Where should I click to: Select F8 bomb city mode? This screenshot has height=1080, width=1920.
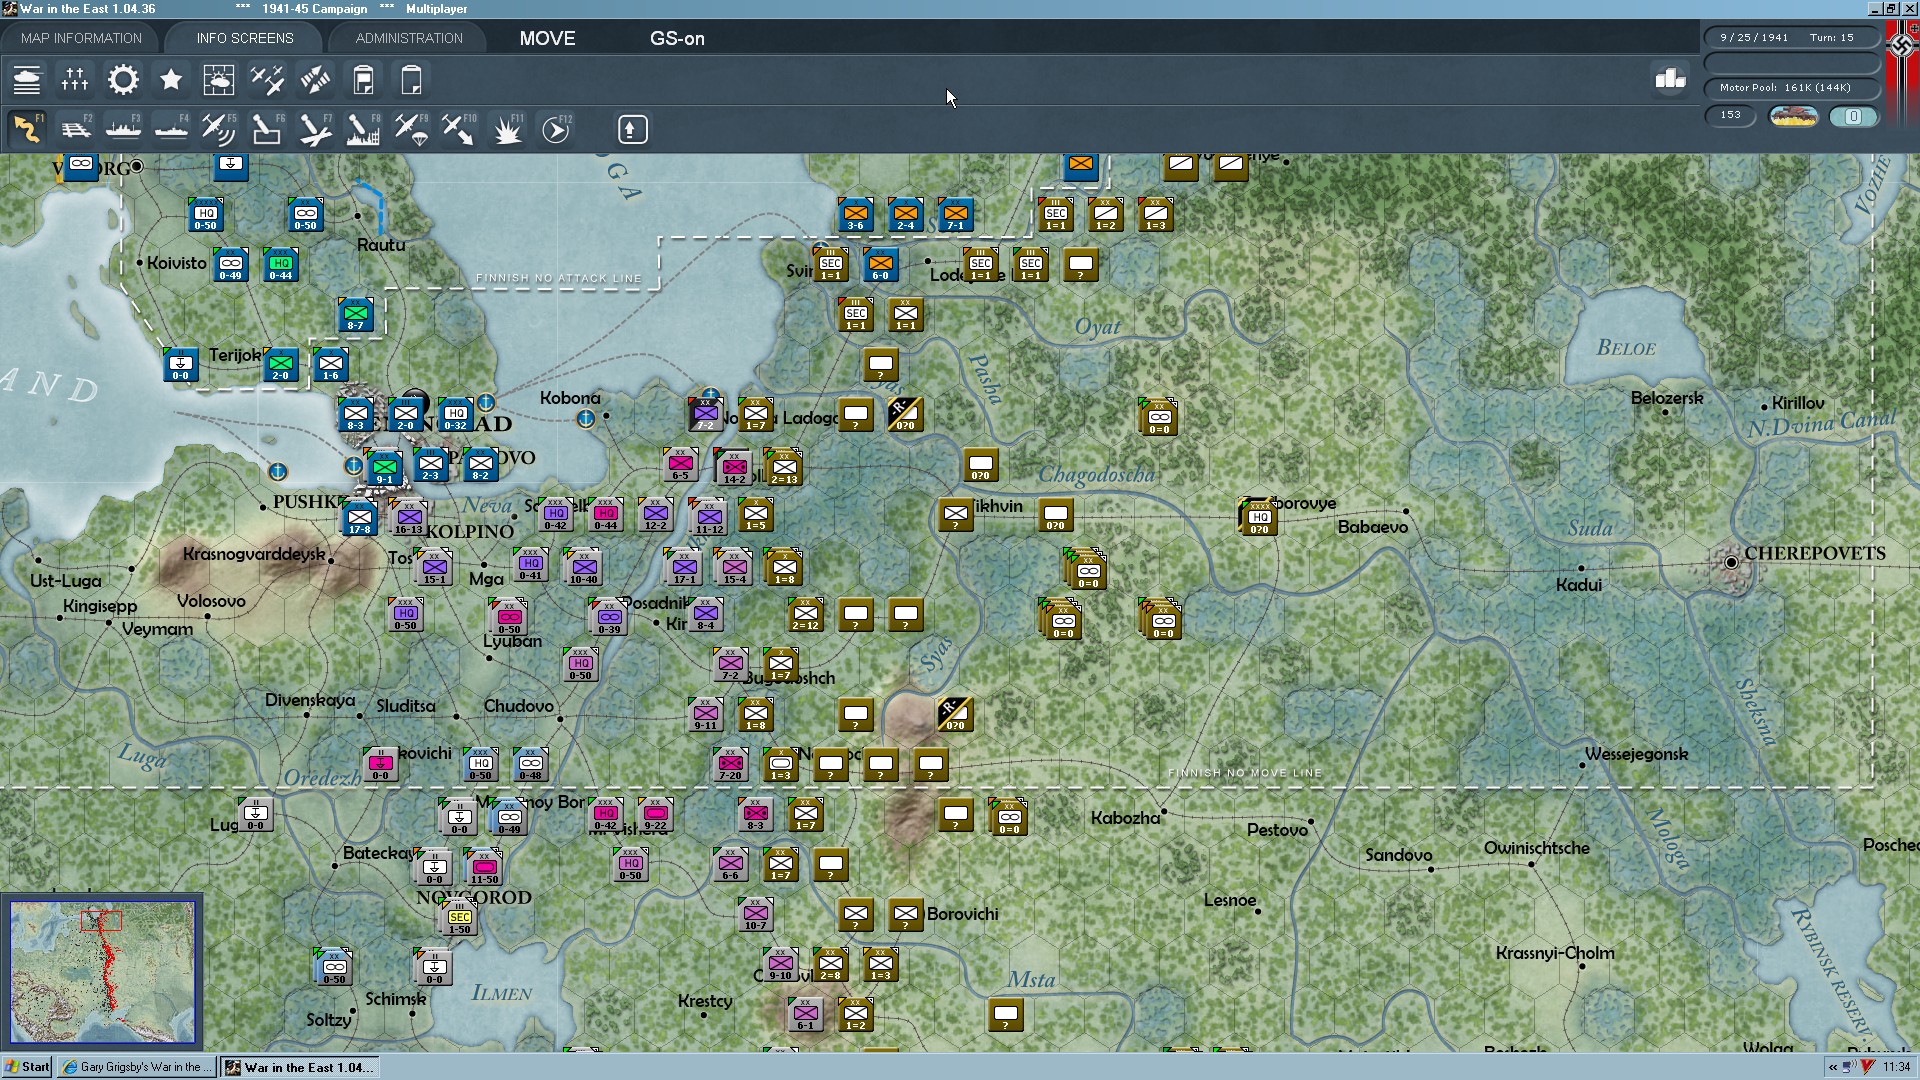[363, 129]
